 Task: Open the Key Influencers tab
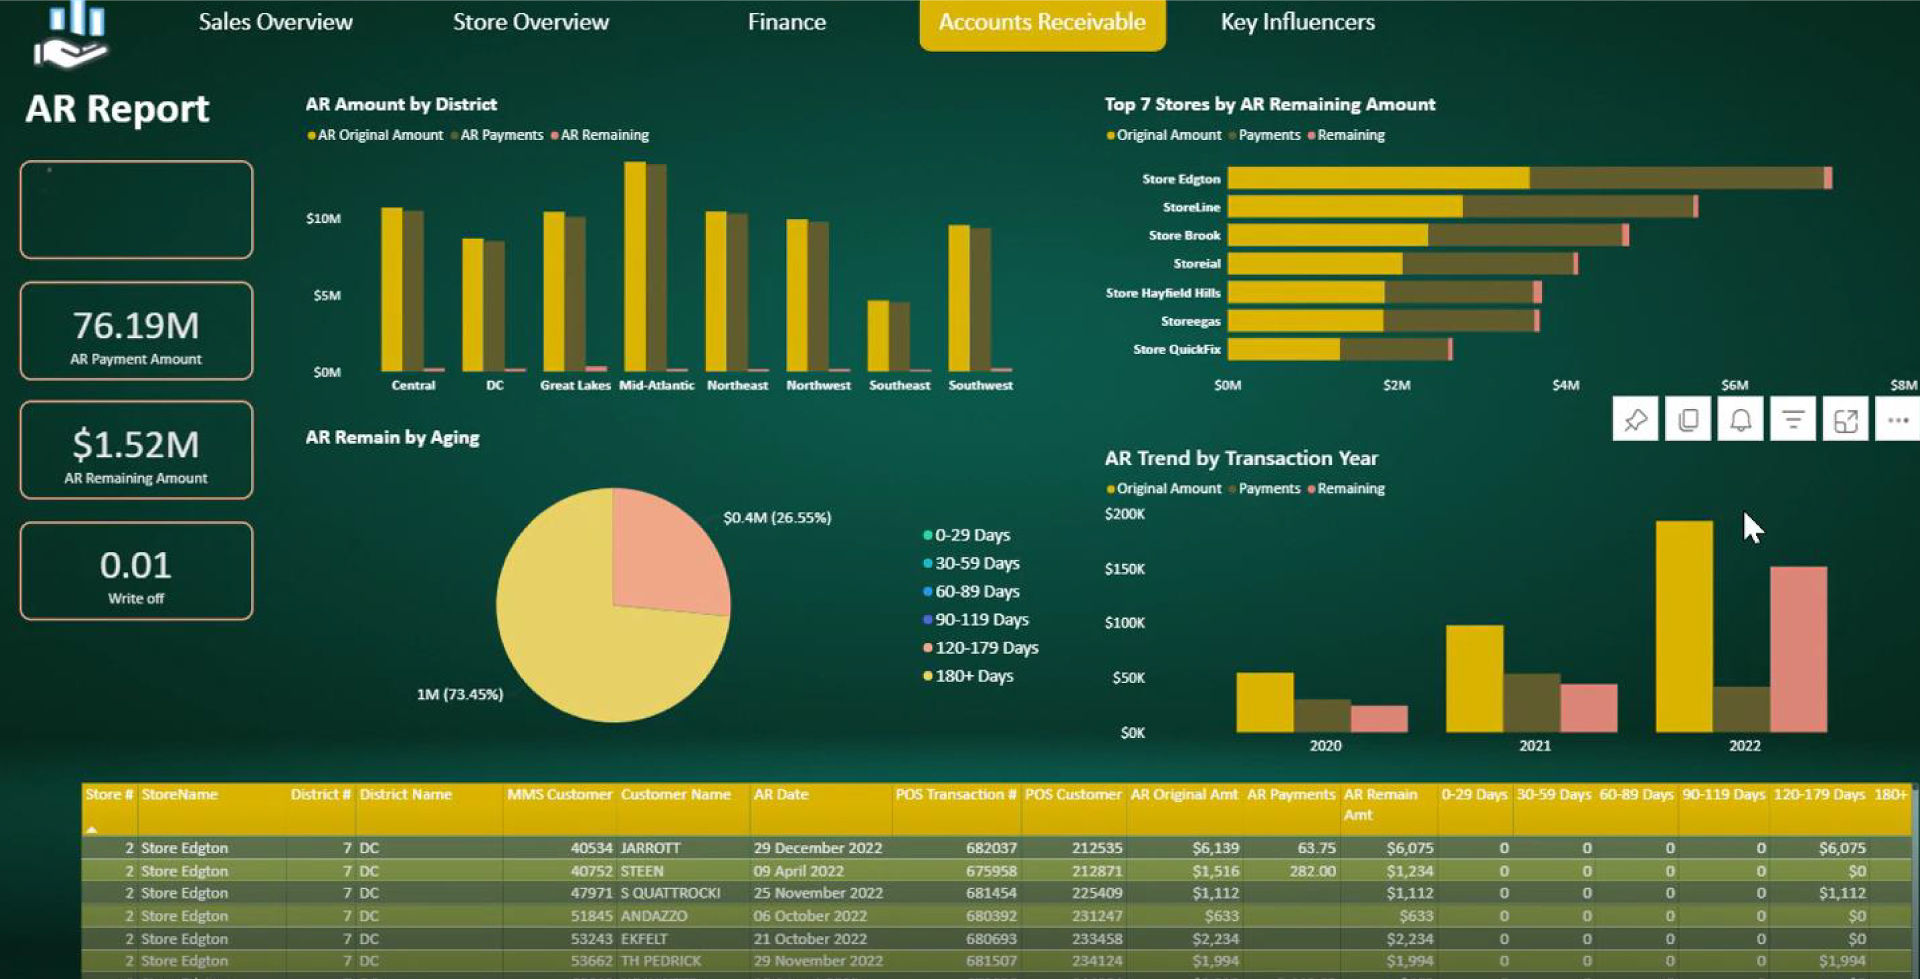(1297, 22)
